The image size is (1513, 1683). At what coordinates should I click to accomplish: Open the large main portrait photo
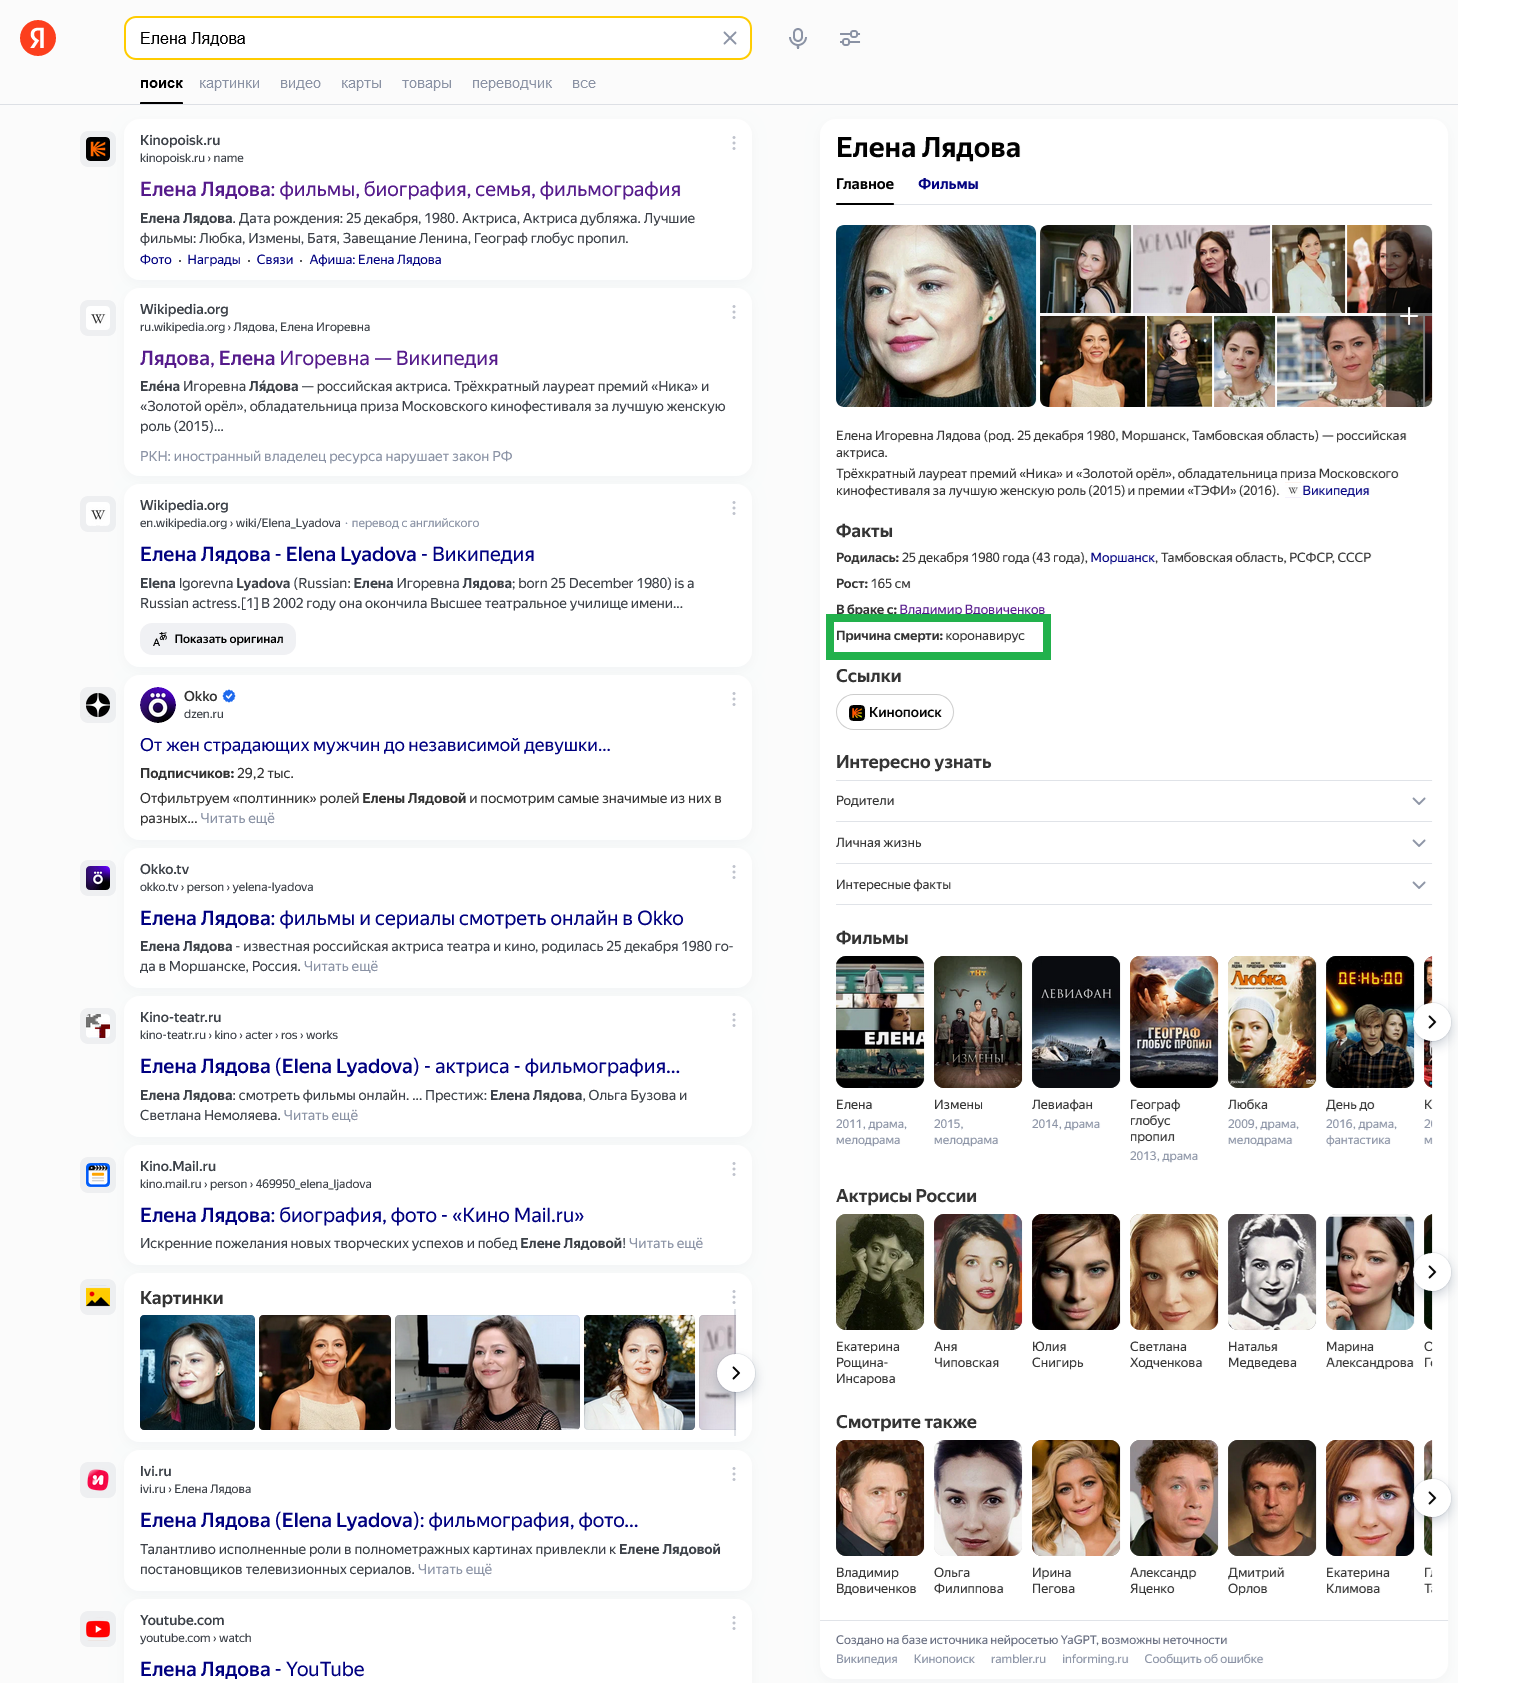click(x=936, y=316)
